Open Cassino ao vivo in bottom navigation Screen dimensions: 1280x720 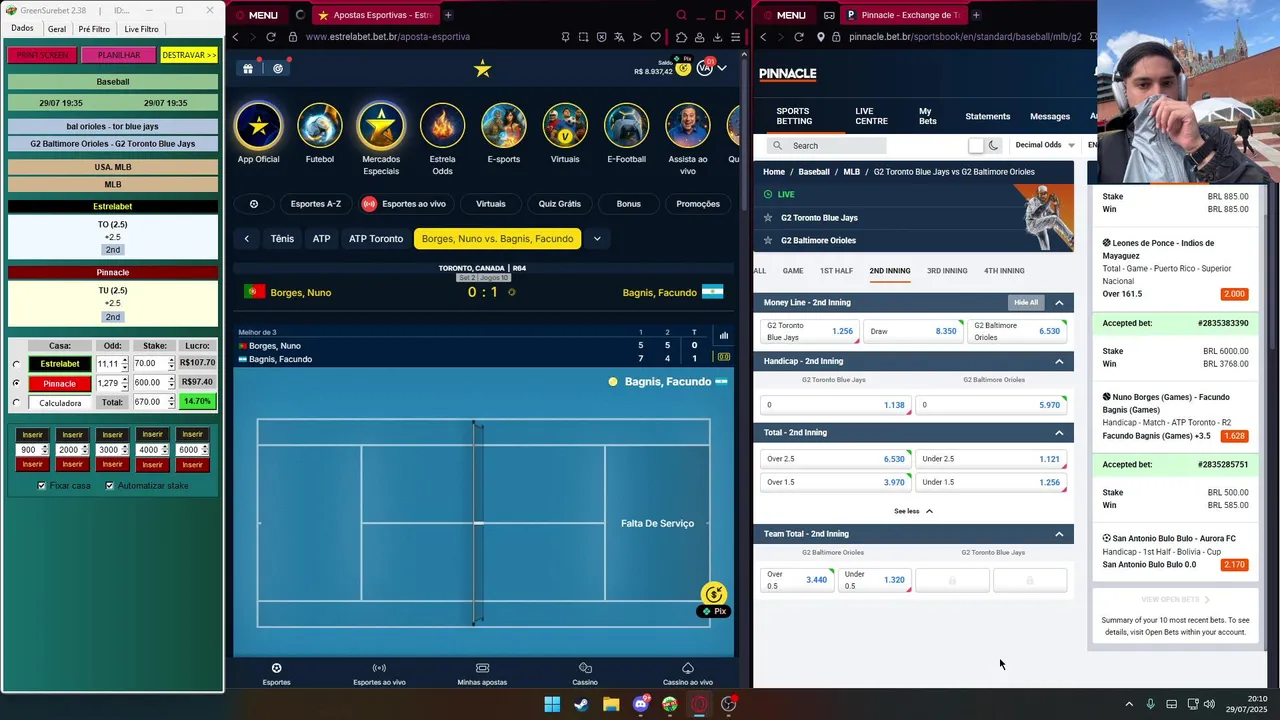(x=688, y=674)
